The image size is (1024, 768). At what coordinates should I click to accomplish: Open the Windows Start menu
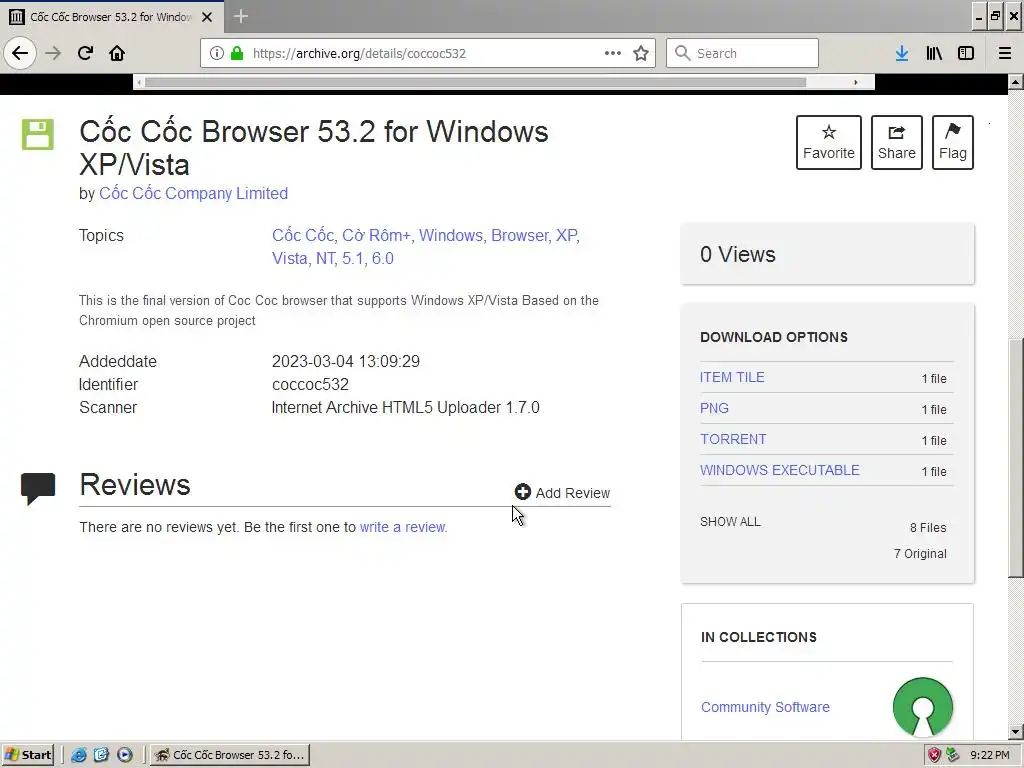click(28, 755)
